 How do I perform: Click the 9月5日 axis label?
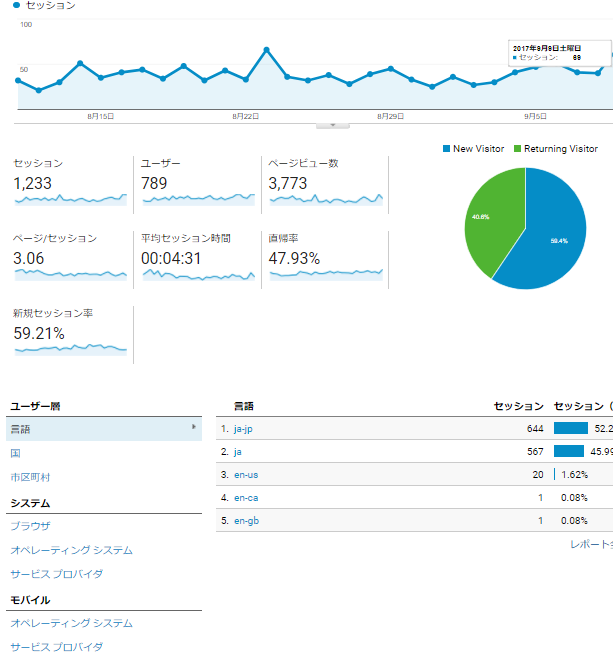click(x=536, y=116)
